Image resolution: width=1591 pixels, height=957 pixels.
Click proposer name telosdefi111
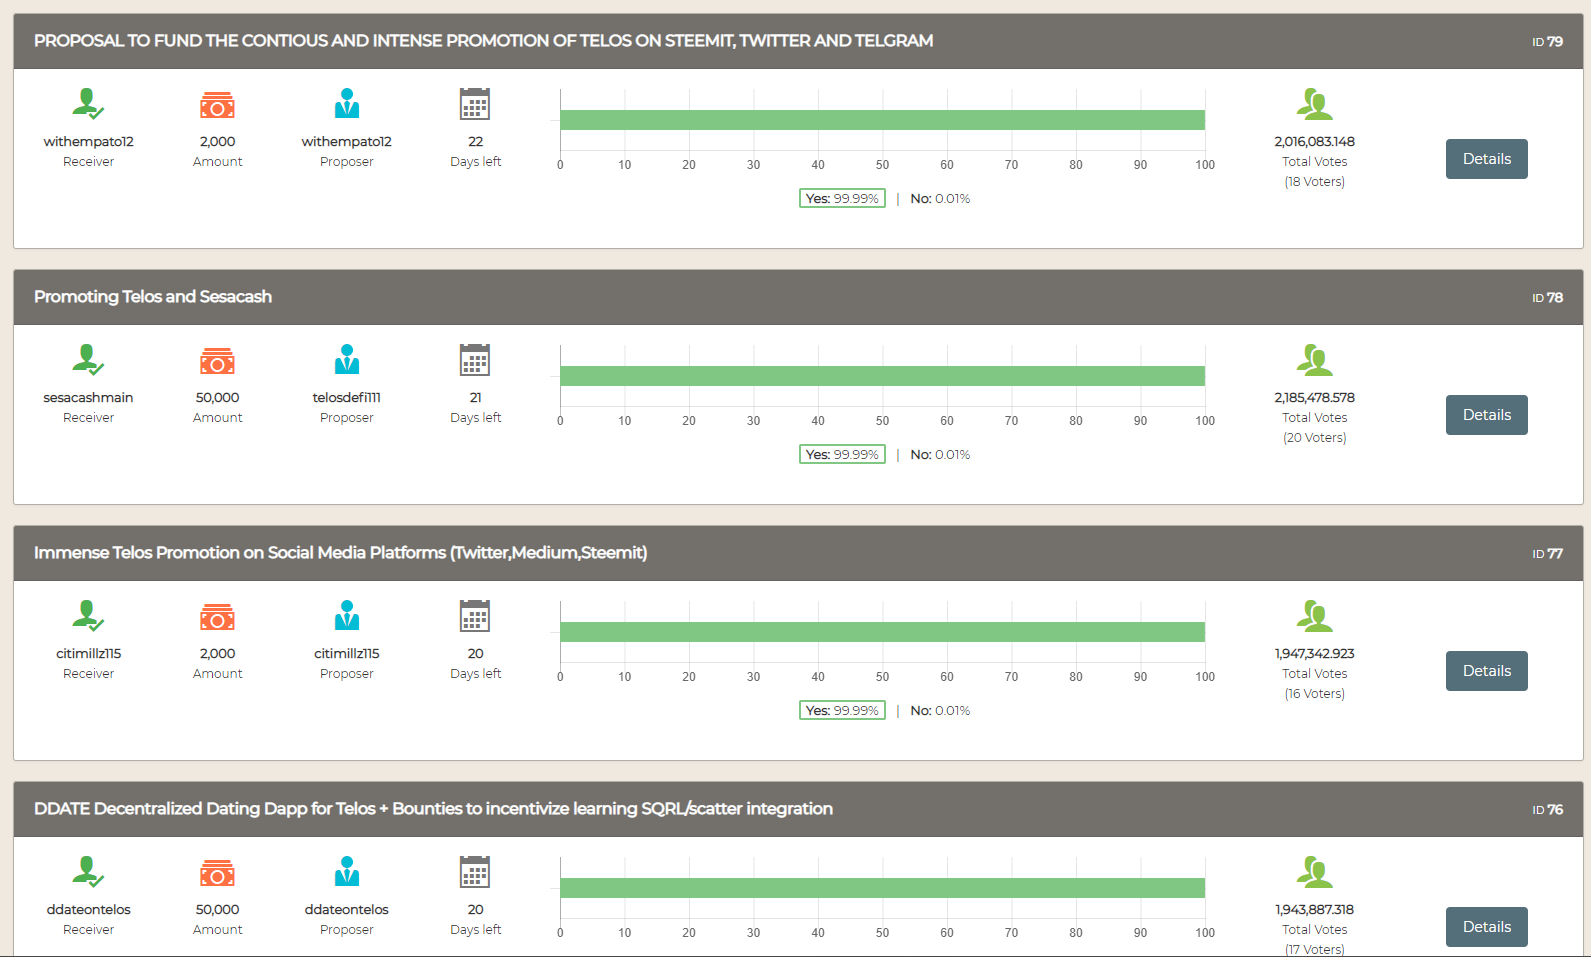pyautogui.click(x=346, y=398)
